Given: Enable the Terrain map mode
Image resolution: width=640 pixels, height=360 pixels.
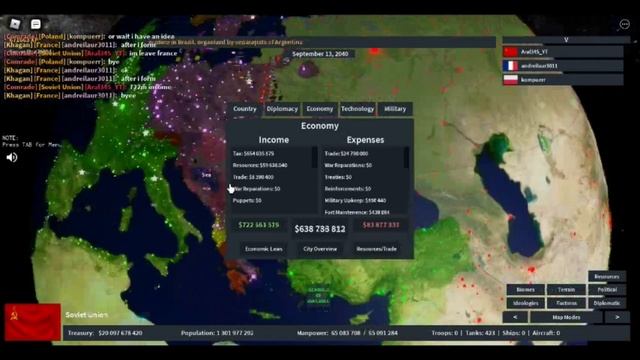Looking at the screenshot, I should tap(566, 290).
